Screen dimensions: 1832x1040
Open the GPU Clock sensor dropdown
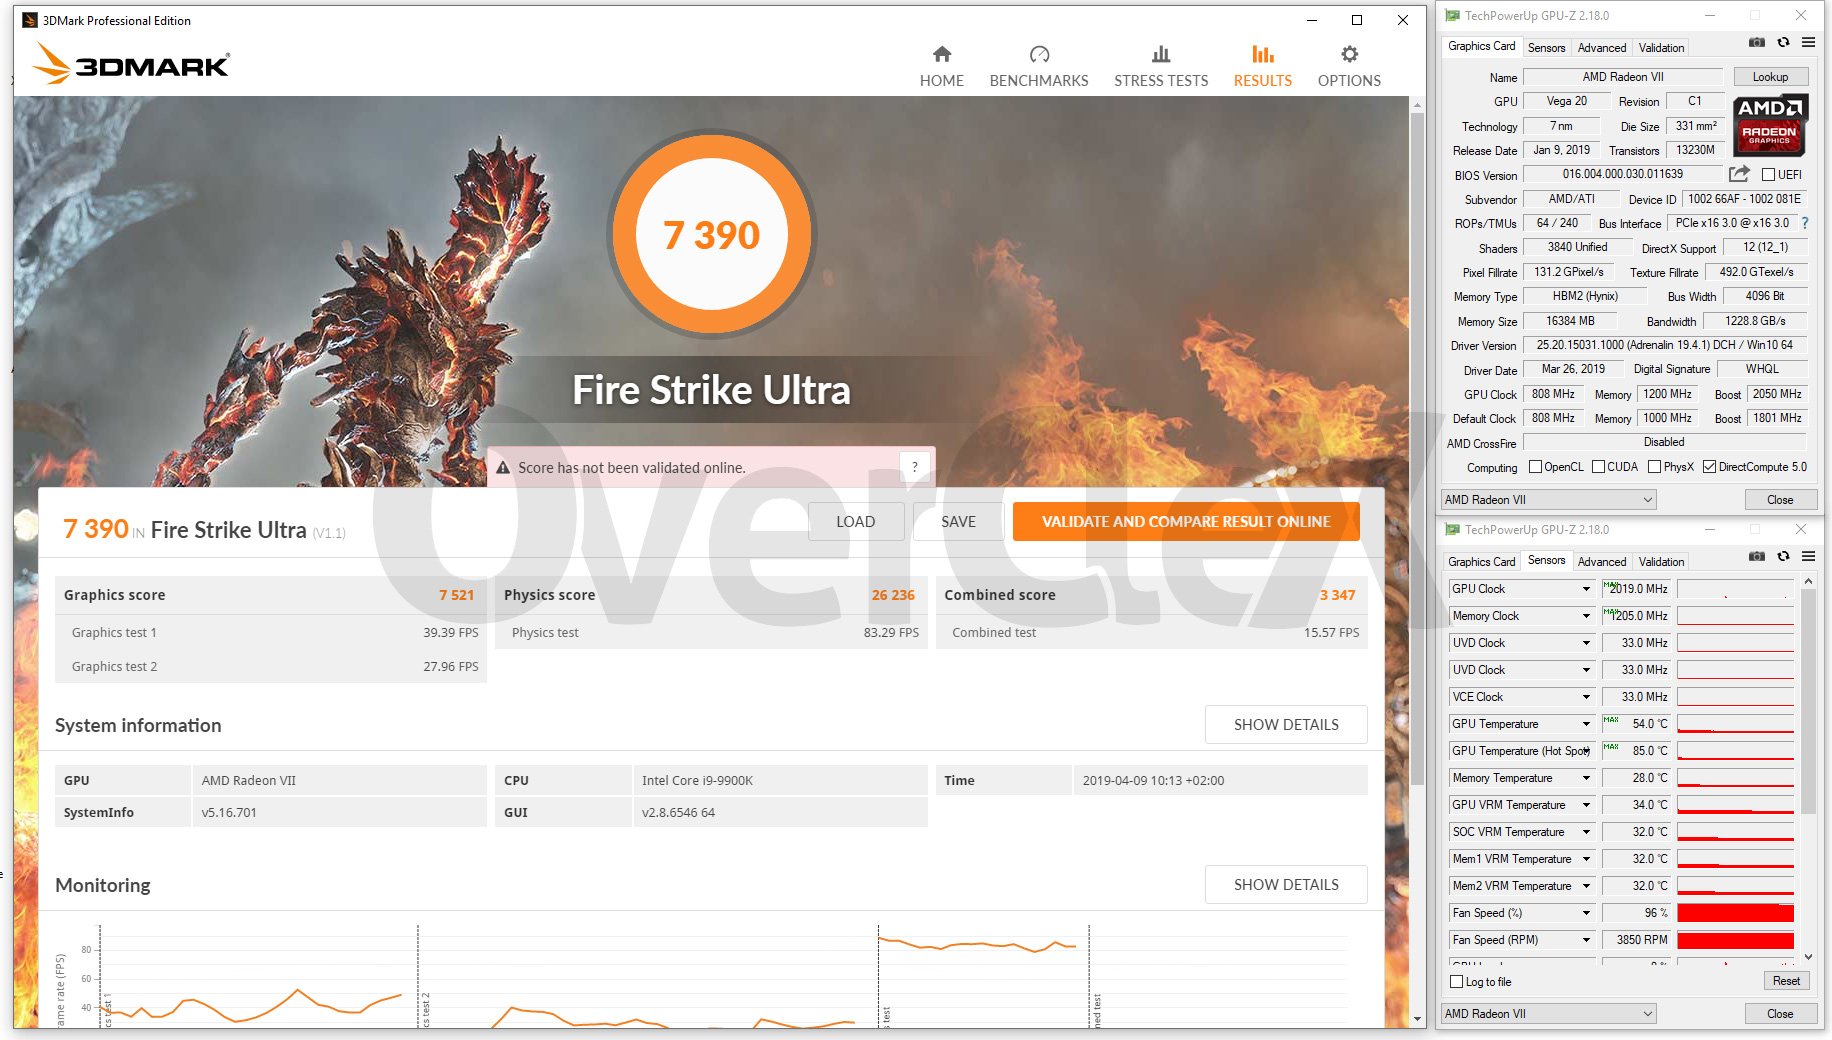click(1586, 589)
